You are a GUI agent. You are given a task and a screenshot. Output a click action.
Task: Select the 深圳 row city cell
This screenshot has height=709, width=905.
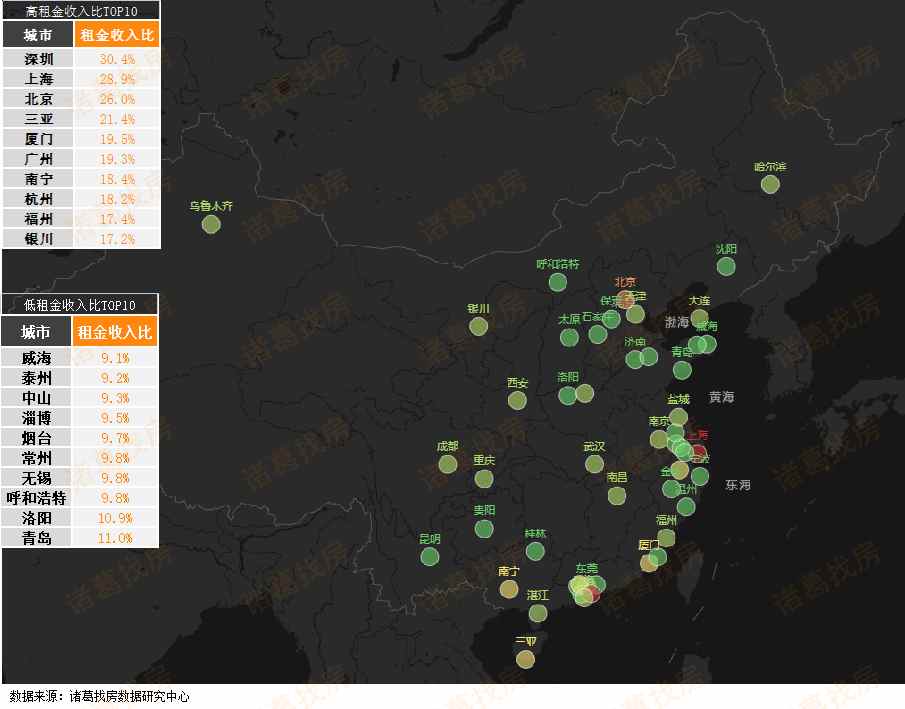point(38,59)
